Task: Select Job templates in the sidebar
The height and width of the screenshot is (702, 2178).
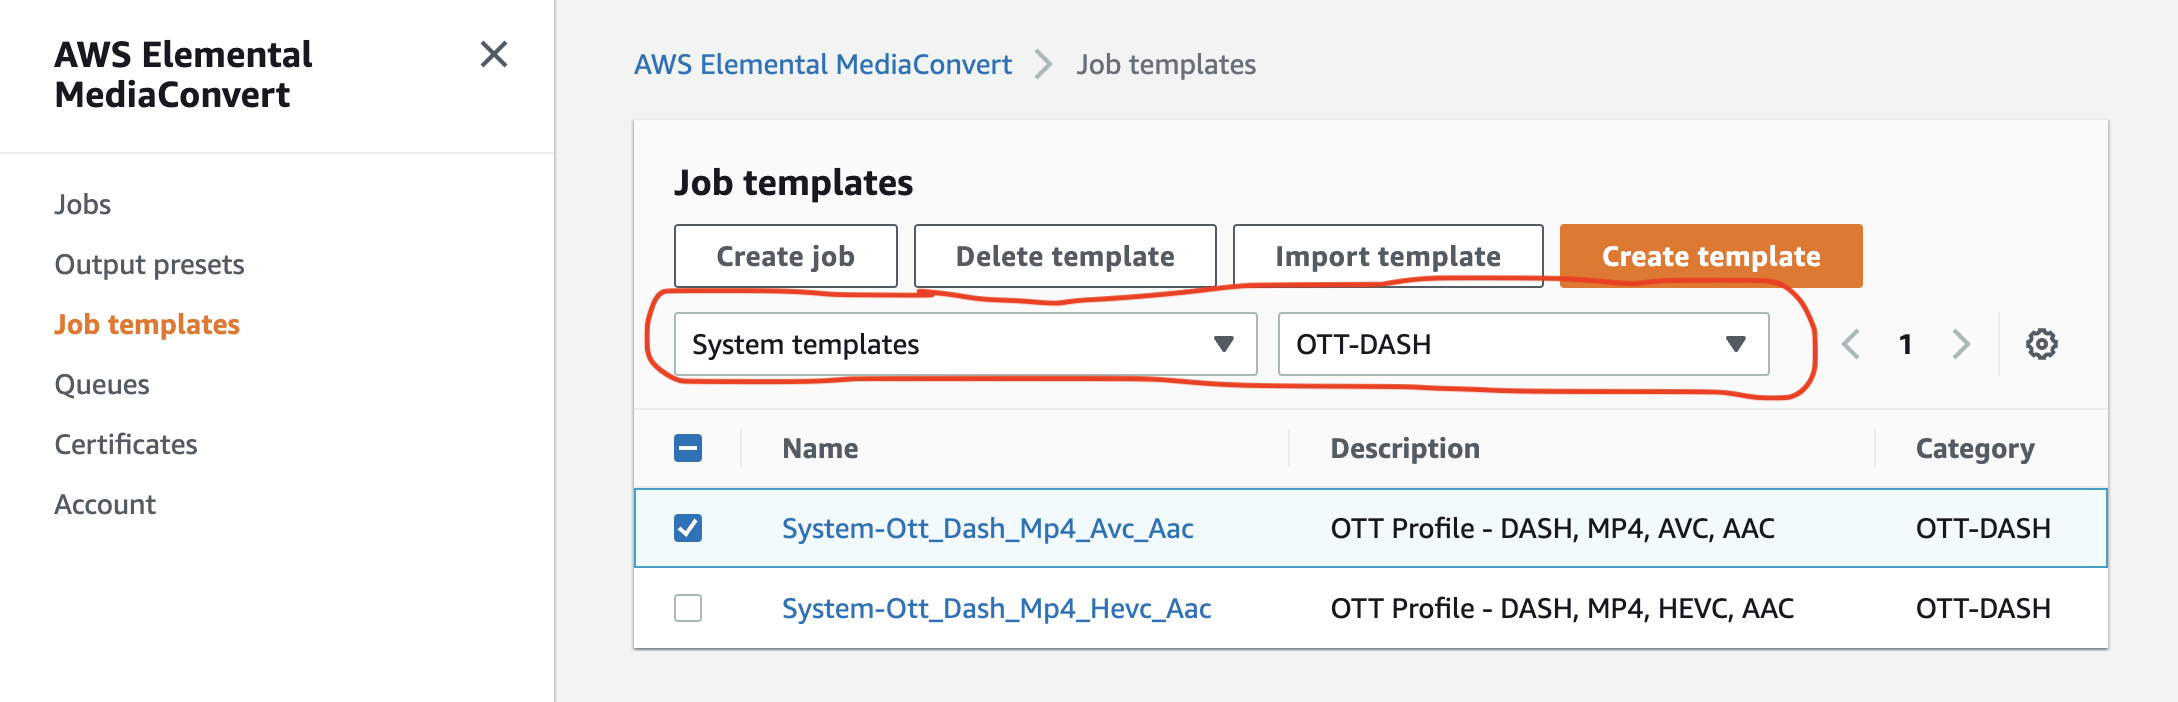Action: pyautogui.click(x=147, y=324)
